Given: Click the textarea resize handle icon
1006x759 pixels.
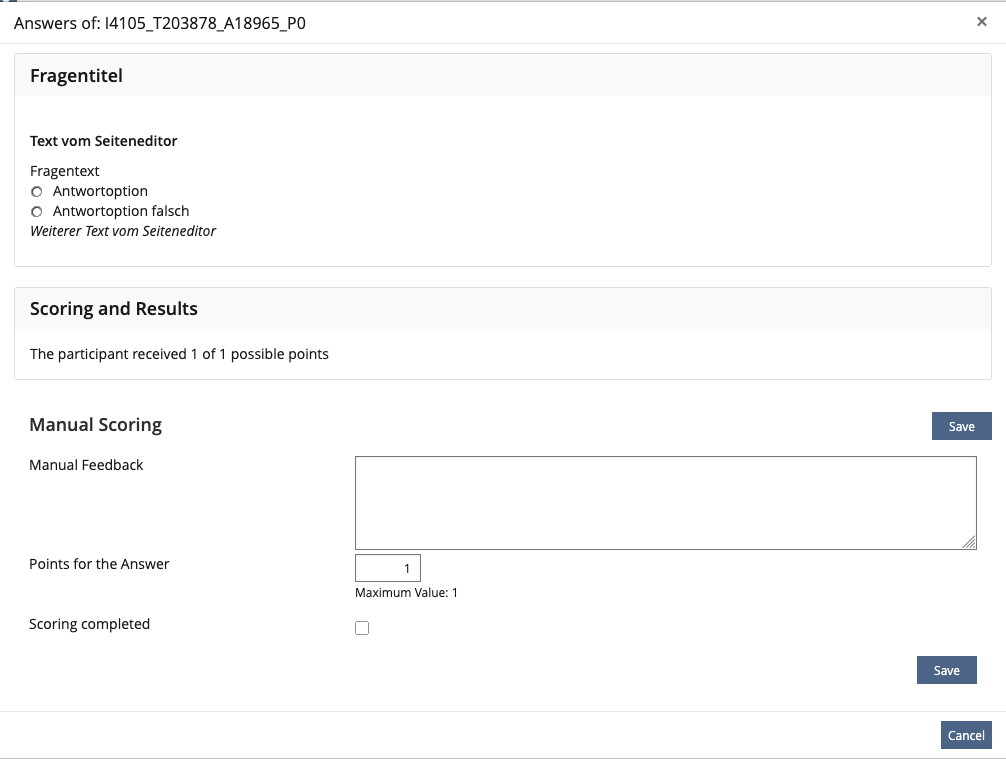Looking at the screenshot, I should pos(970,543).
